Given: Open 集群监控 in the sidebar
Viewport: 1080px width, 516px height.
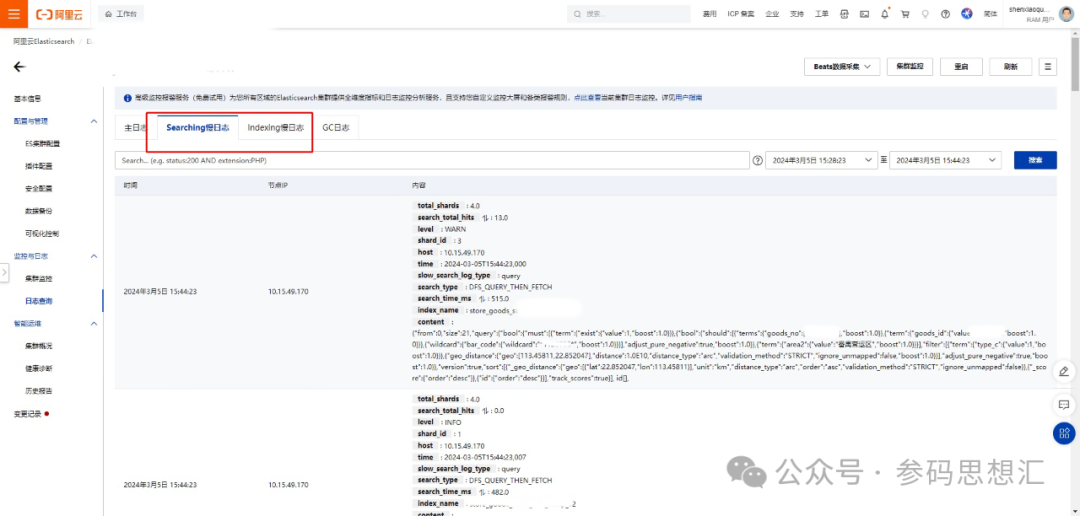Looking at the screenshot, I should [39, 278].
